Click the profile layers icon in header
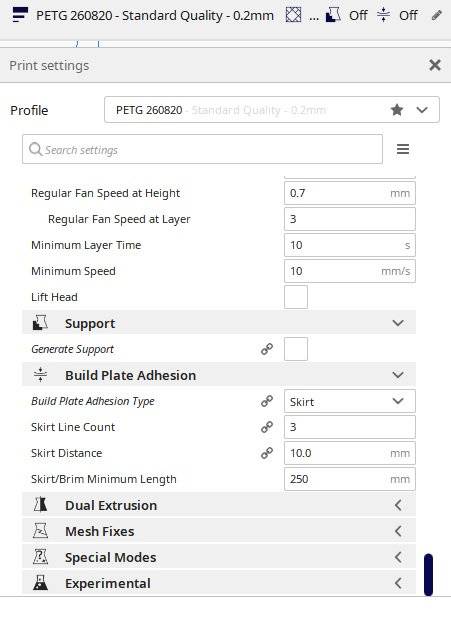Screen dimensions: 451x617 tap(20, 15)
